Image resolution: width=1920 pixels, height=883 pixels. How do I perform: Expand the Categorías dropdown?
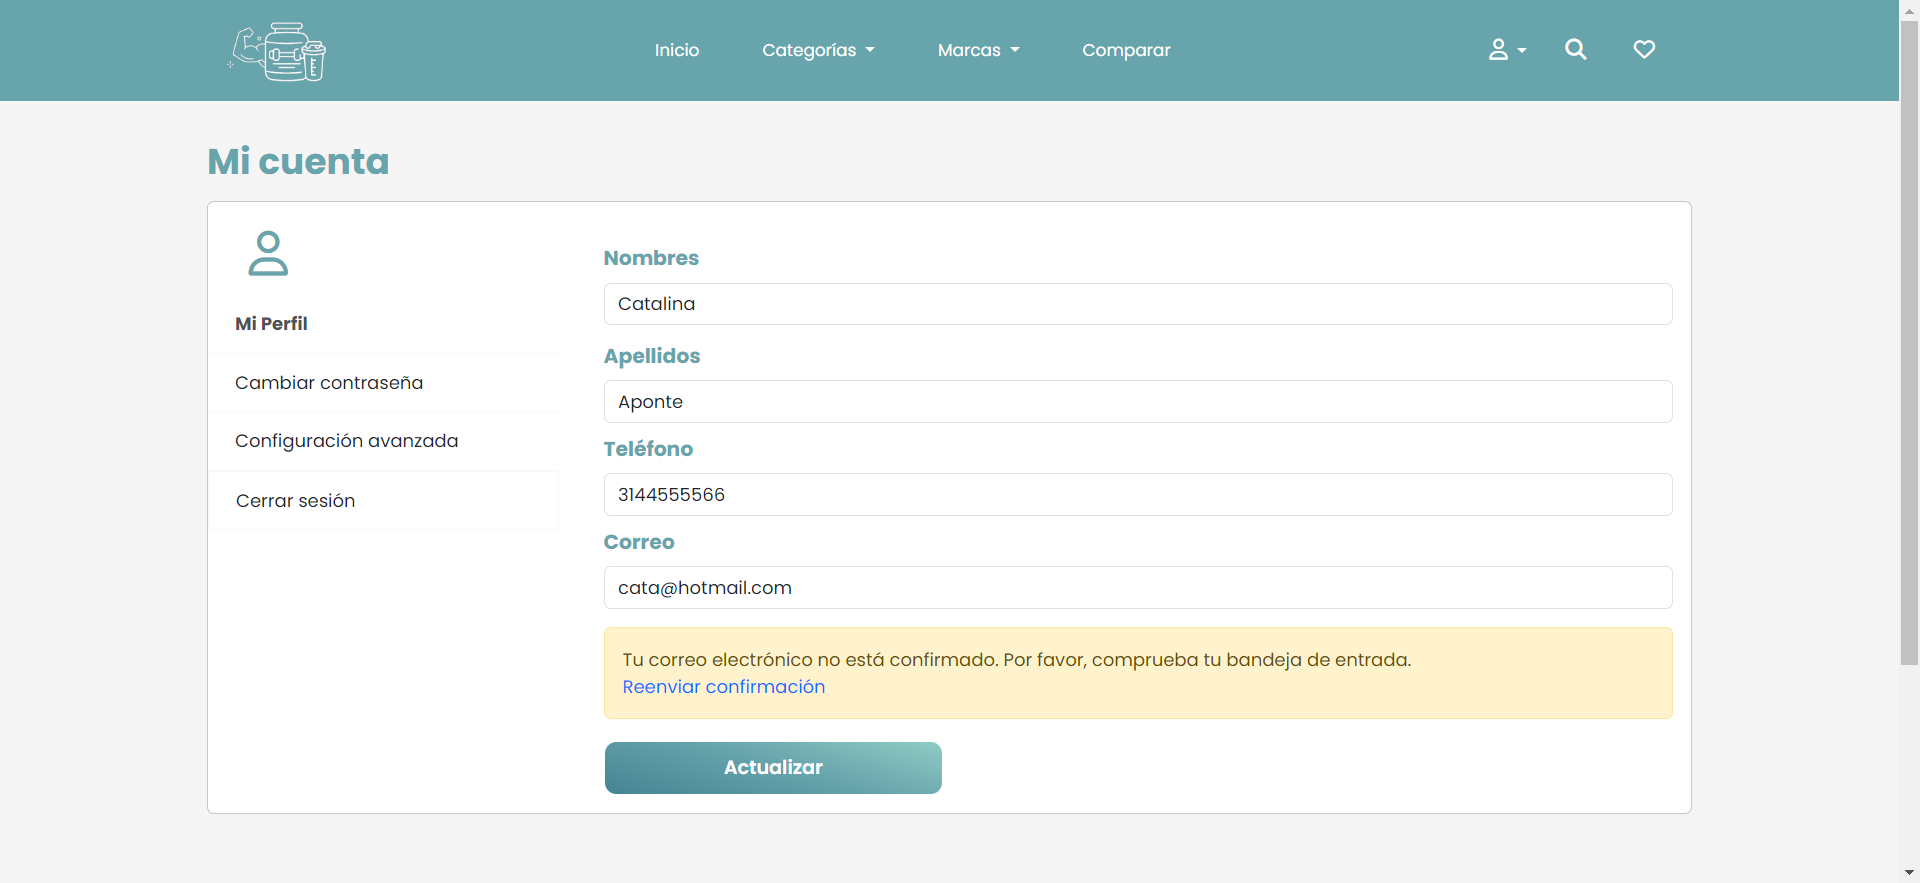coord(818,50)
